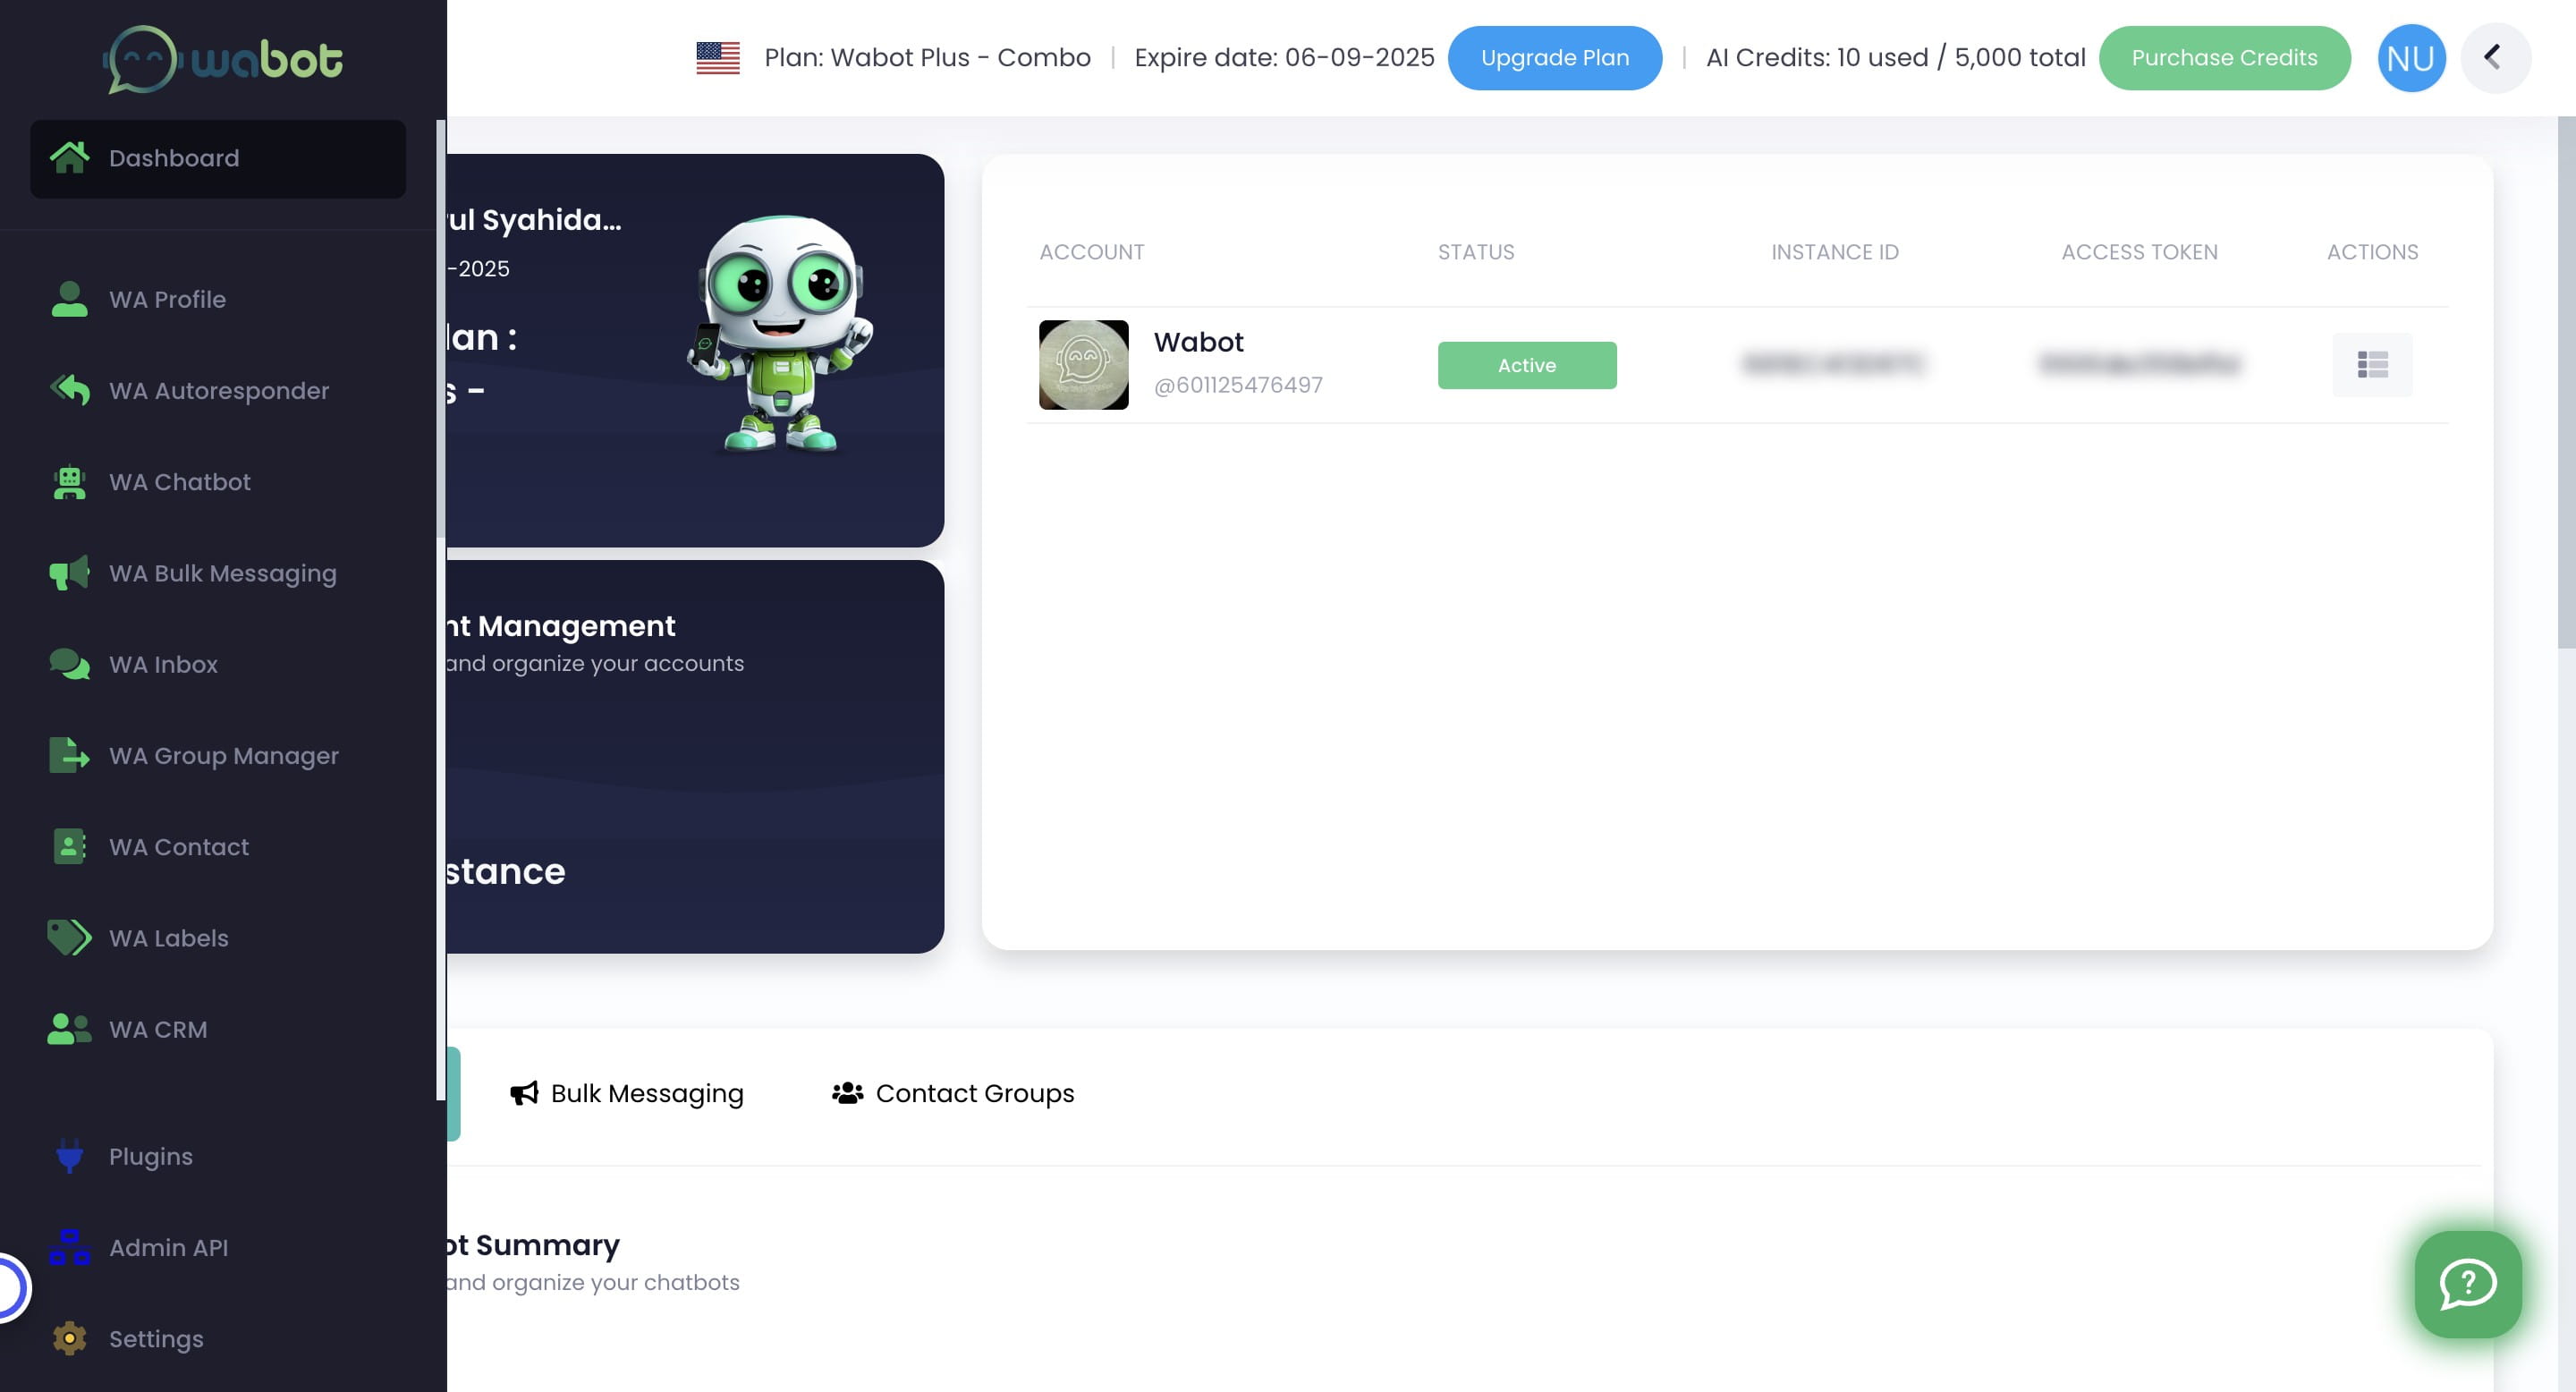Click the Purchase Credits button

(x=2224, y=57)
